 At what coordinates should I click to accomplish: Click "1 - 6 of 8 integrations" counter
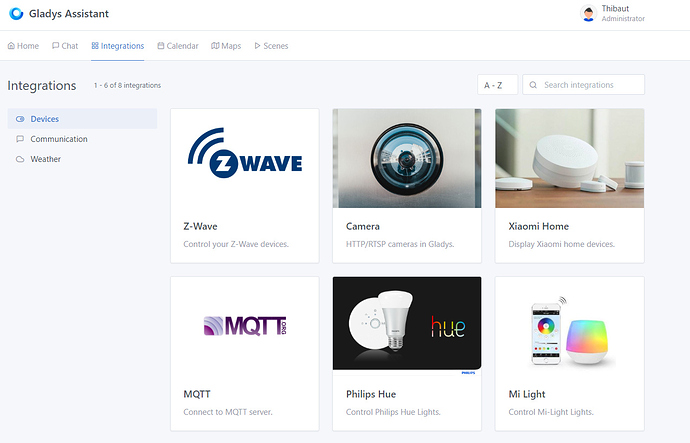127,85
